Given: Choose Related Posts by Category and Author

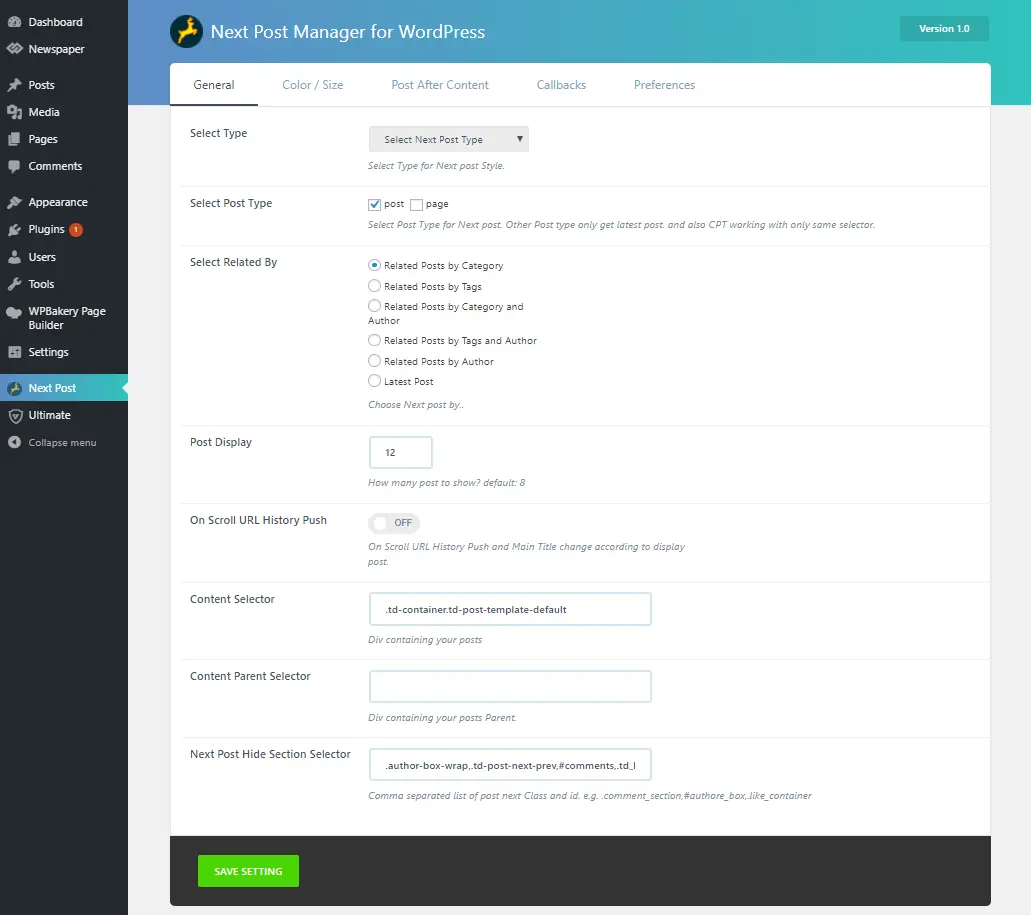Looking at the screenshot, I should pos(374,306).
